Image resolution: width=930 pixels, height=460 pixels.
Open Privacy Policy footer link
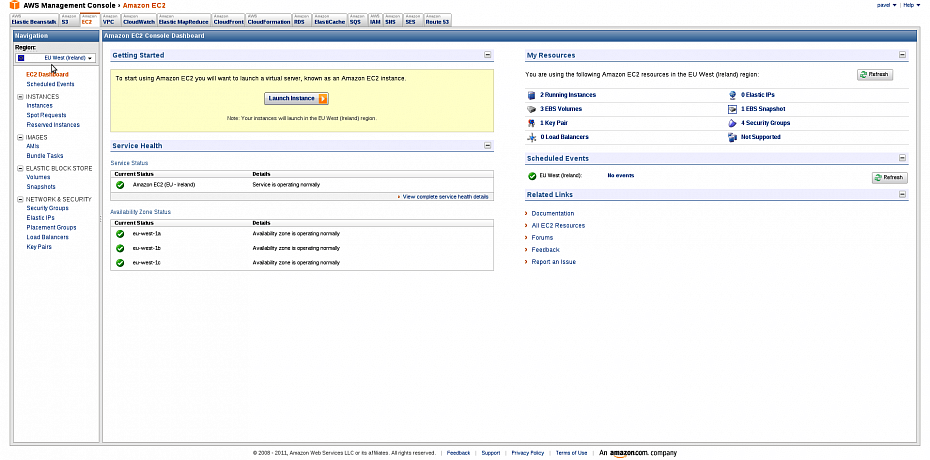click(x=527, y=453)
